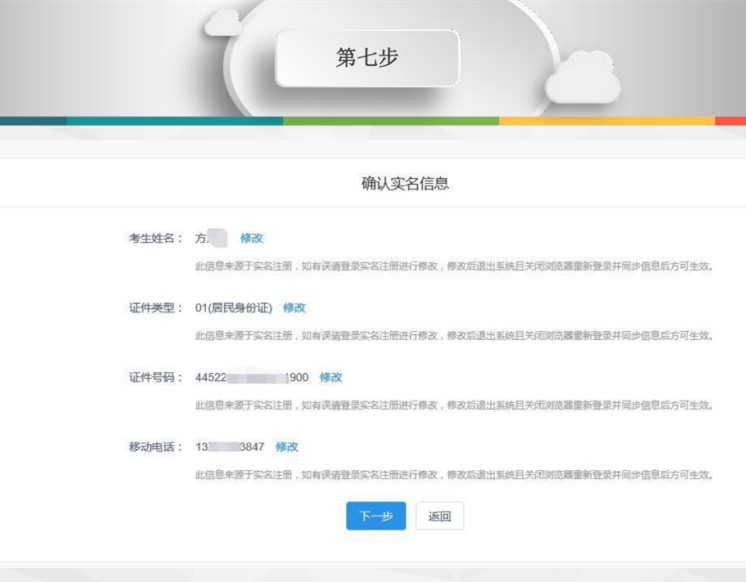Click the 确认实名信息 heading
Viewport: 746px width, 582px height.
pos(405,184)
